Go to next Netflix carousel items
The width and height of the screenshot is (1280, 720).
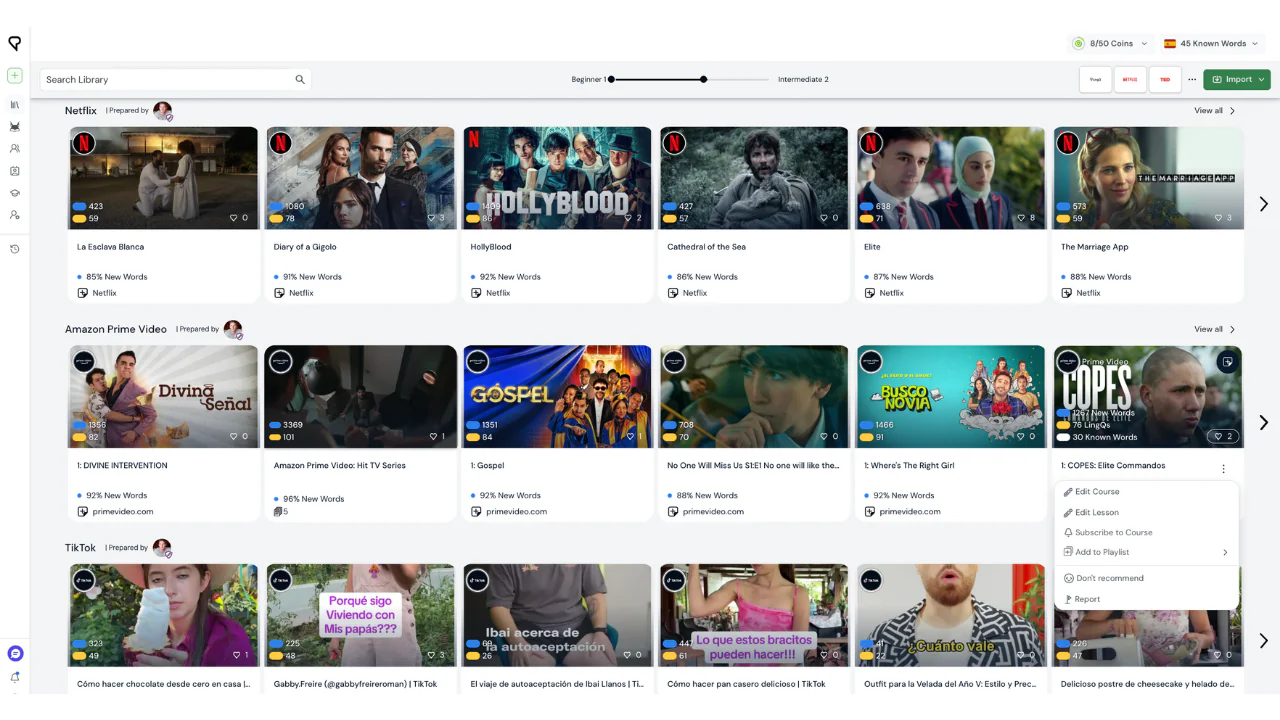coord(1263,204)
